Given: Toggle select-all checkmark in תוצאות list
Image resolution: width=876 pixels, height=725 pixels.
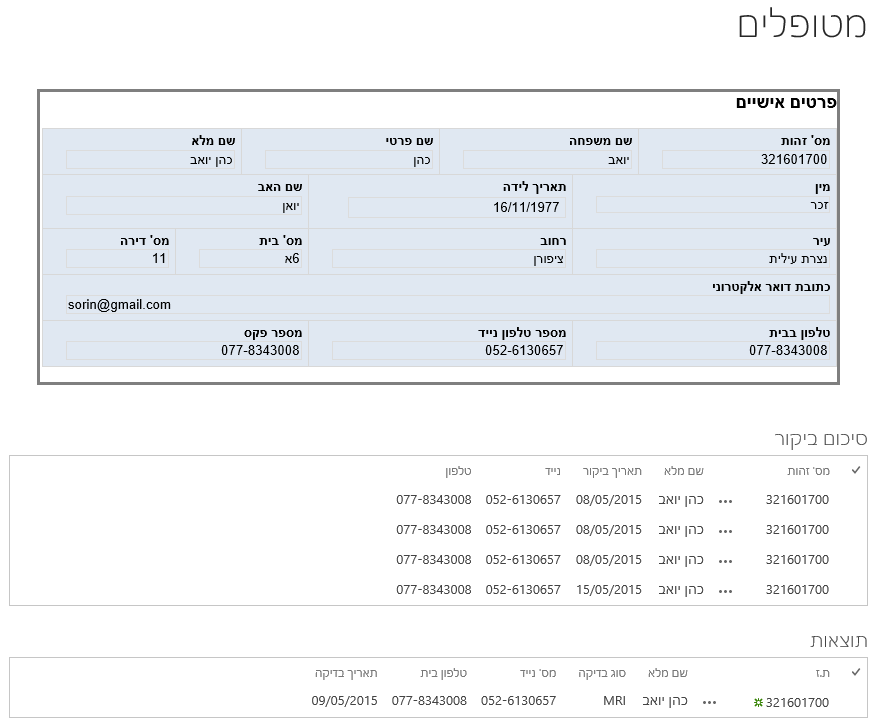Looking at the screenshot, I should [x=855, y=672].
